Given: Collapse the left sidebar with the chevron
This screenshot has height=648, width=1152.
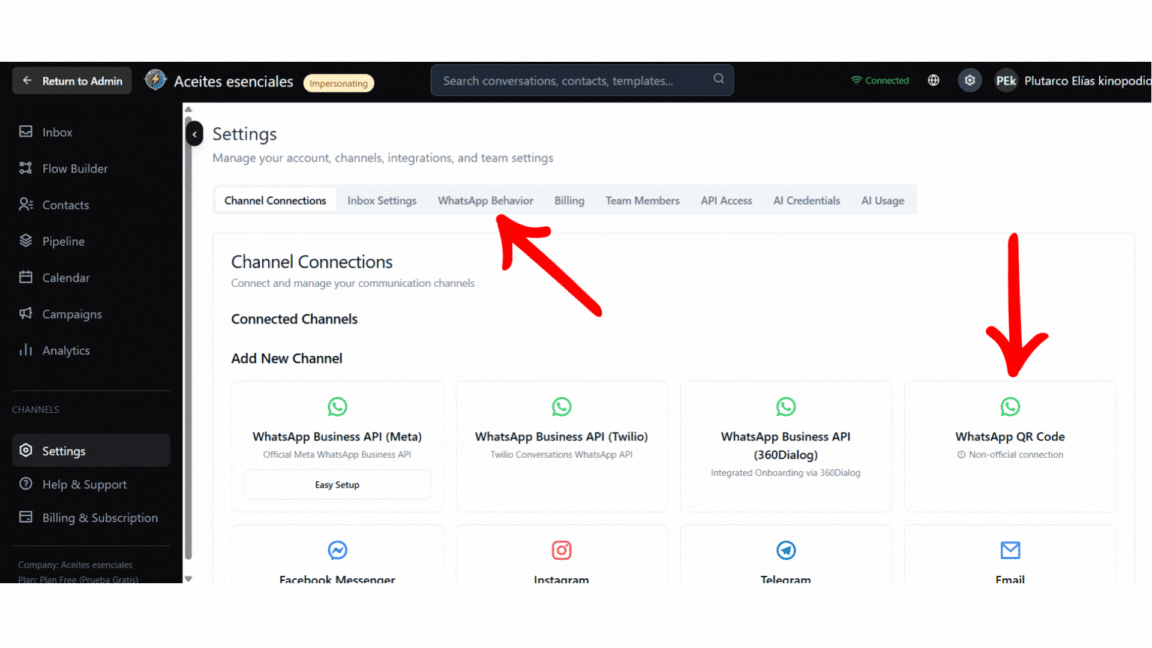Looking at the screenshot, I should click(x=194, y=133).
